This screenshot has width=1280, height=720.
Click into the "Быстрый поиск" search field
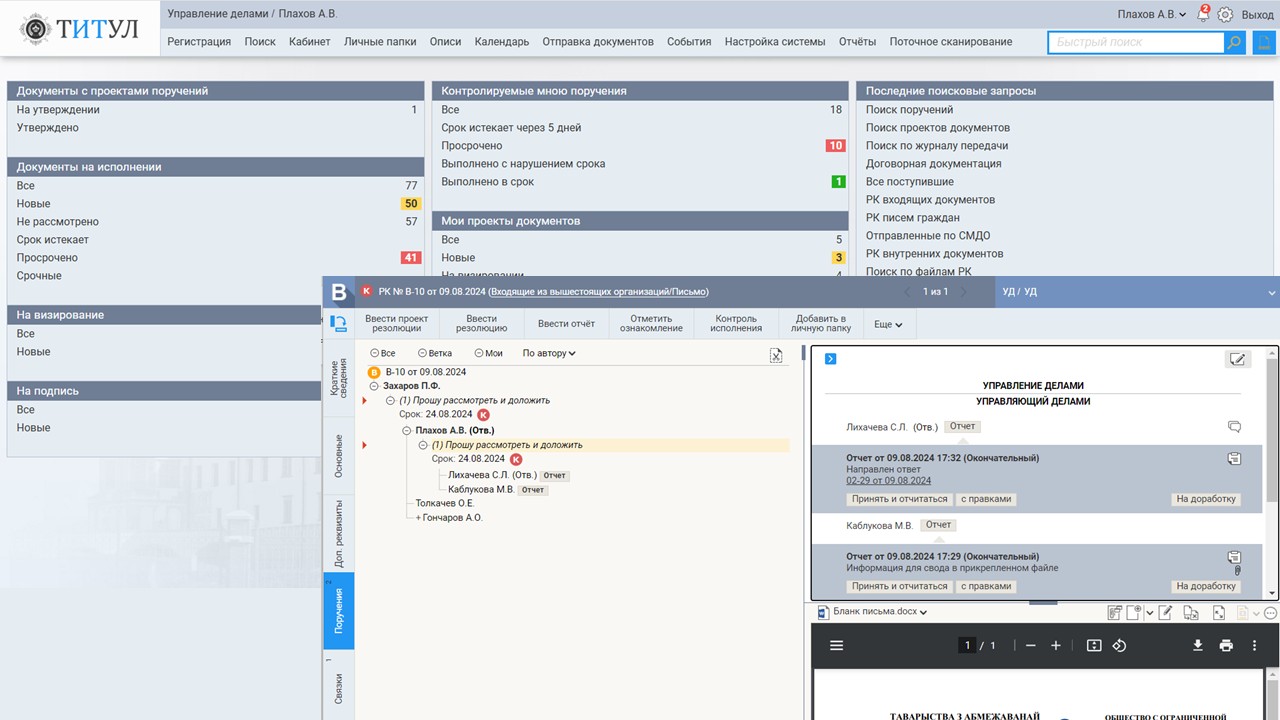point(1135,42)
